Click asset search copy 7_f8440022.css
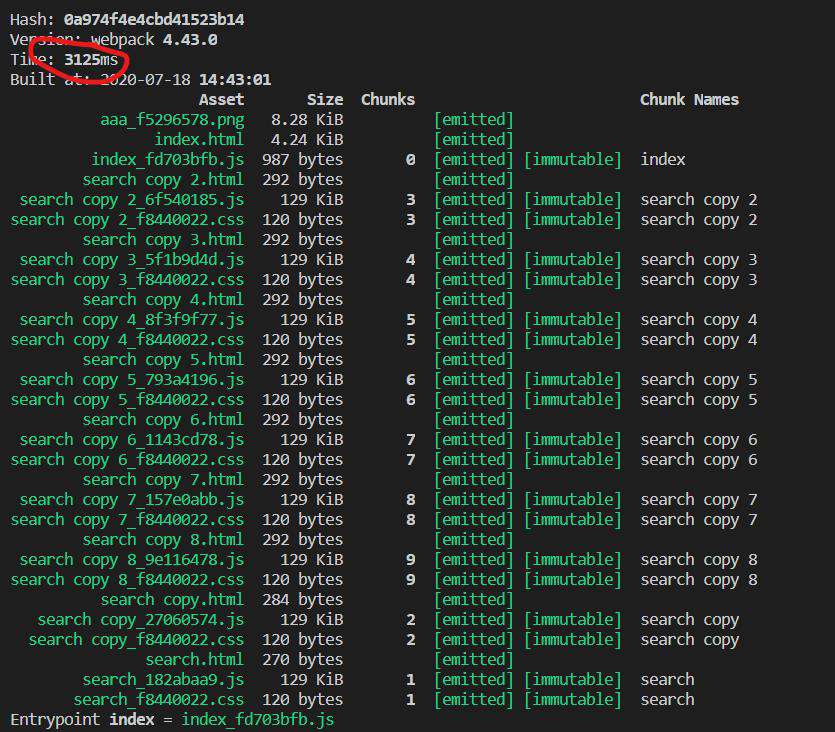Screen dimensions: 835x732 [127, 520]
